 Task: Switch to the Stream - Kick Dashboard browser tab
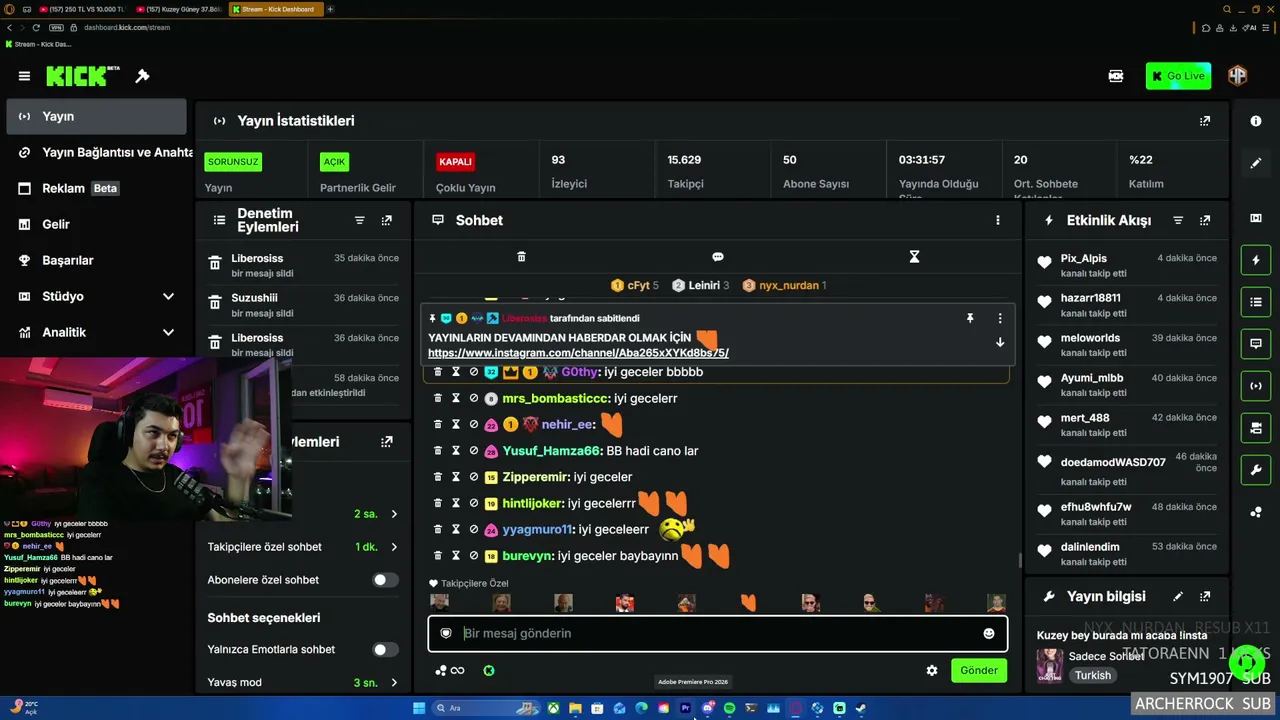[276, 9]
